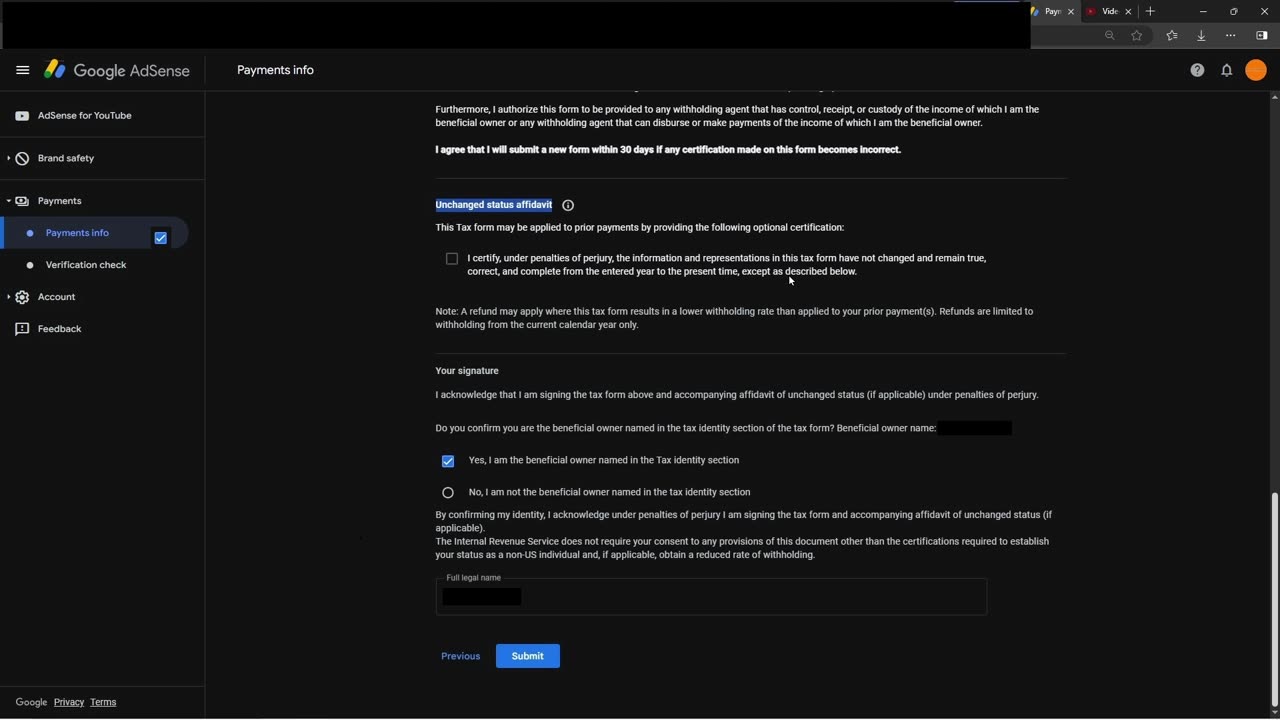Screen dimensions: 1280x720
Task: Click the highlighted Unchanged status affidavit heading
Action: [x=494, y=205]
